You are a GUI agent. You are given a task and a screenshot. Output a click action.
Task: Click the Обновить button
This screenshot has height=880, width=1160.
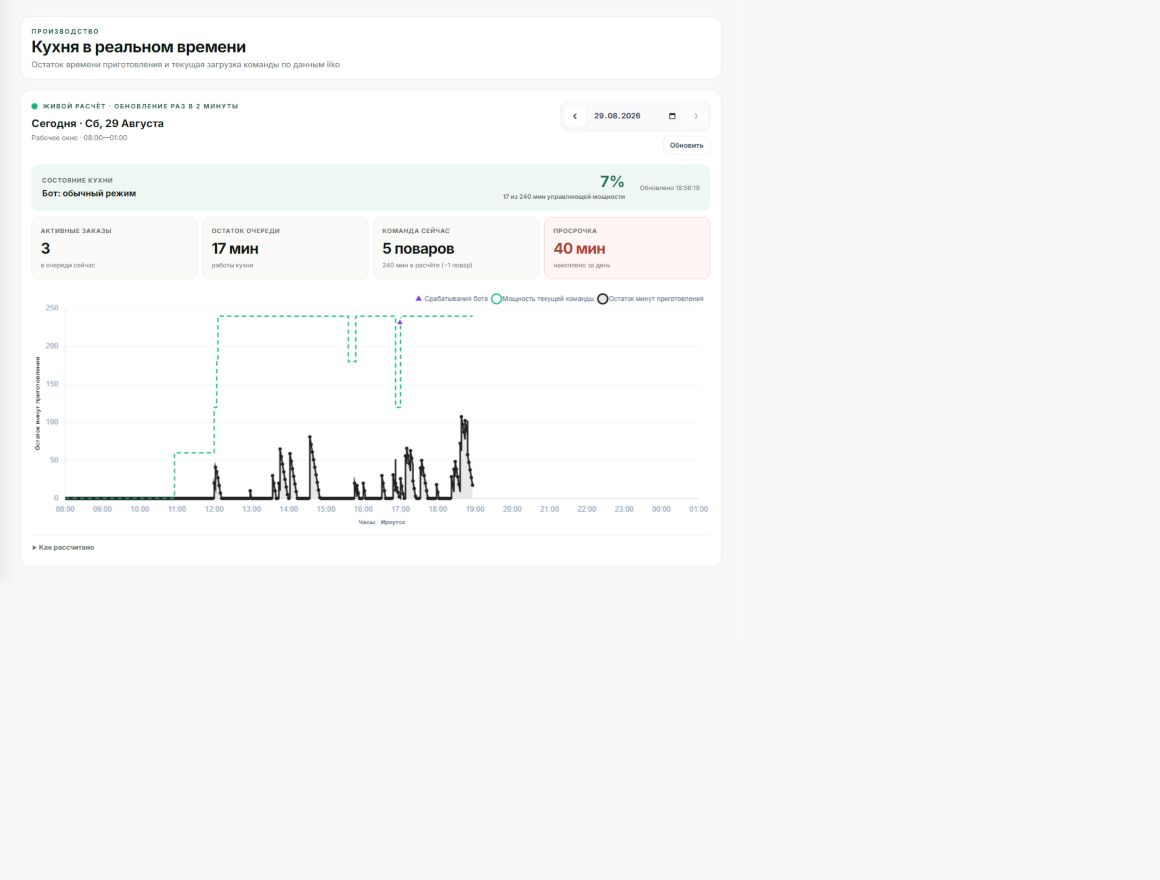(687, 146)
